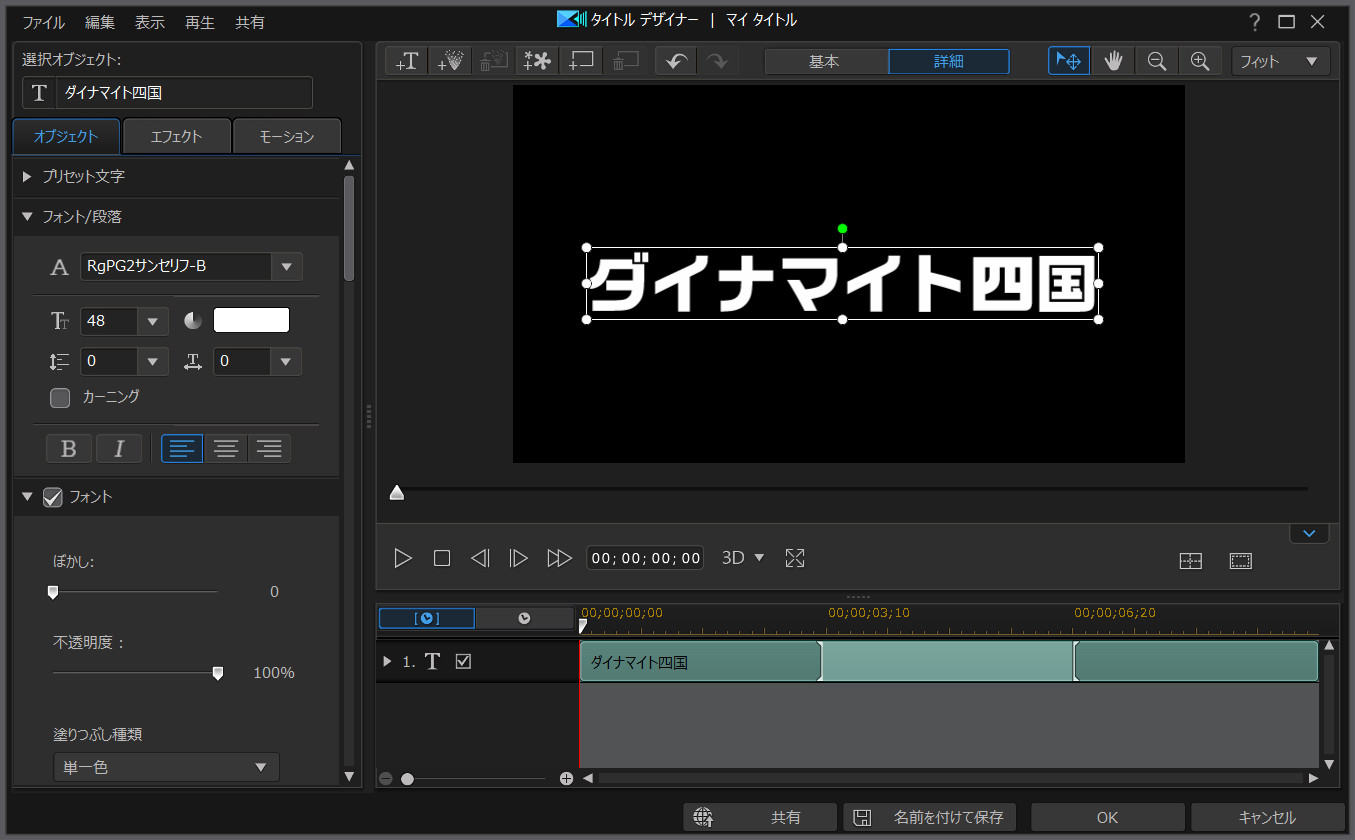Screen dimensions: 1355x840
Task: Zoom in on the preview
Action: (x=1201, y=61)
